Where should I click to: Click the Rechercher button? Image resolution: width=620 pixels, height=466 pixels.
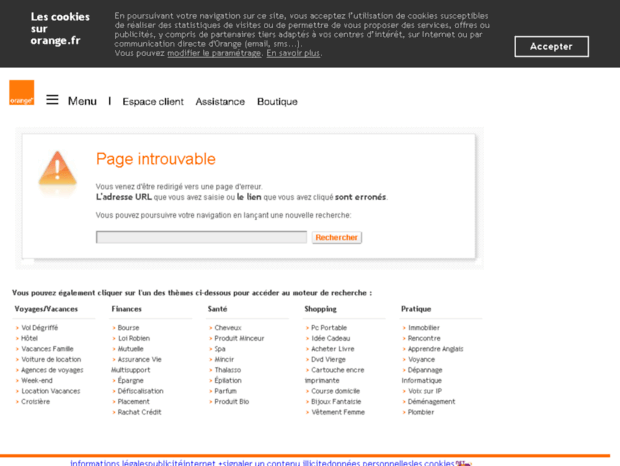(x=336, y=238)
